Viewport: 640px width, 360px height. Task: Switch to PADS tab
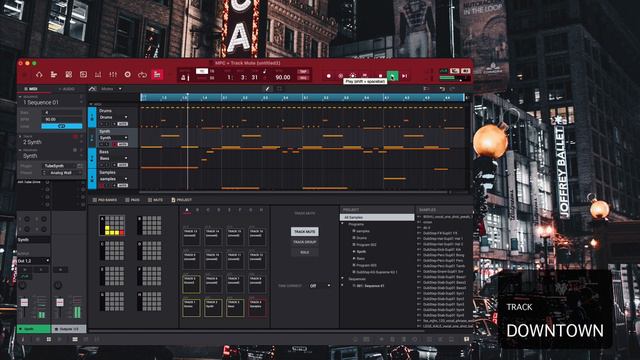[132, 200]
